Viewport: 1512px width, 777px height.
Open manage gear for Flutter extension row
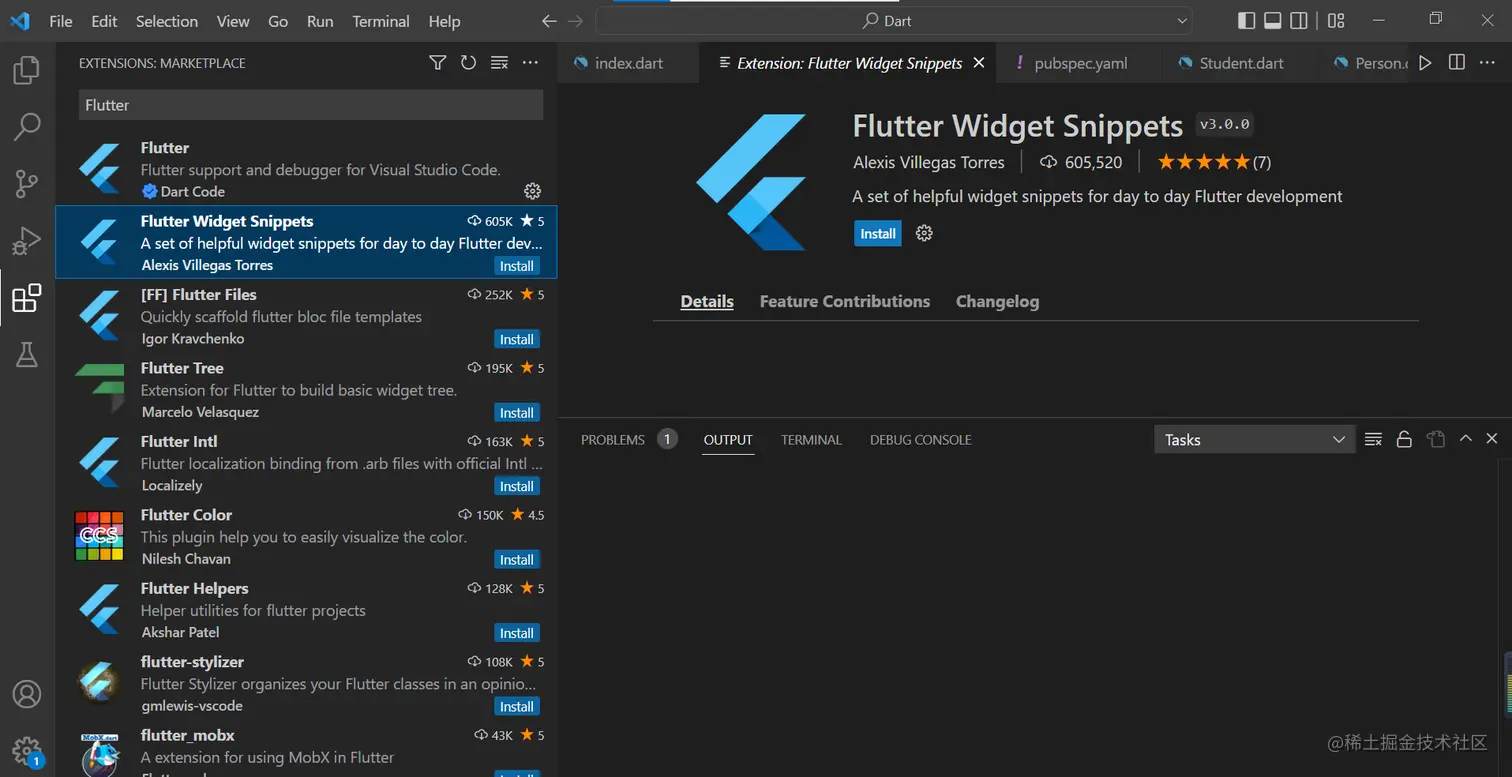coord(533,191)
